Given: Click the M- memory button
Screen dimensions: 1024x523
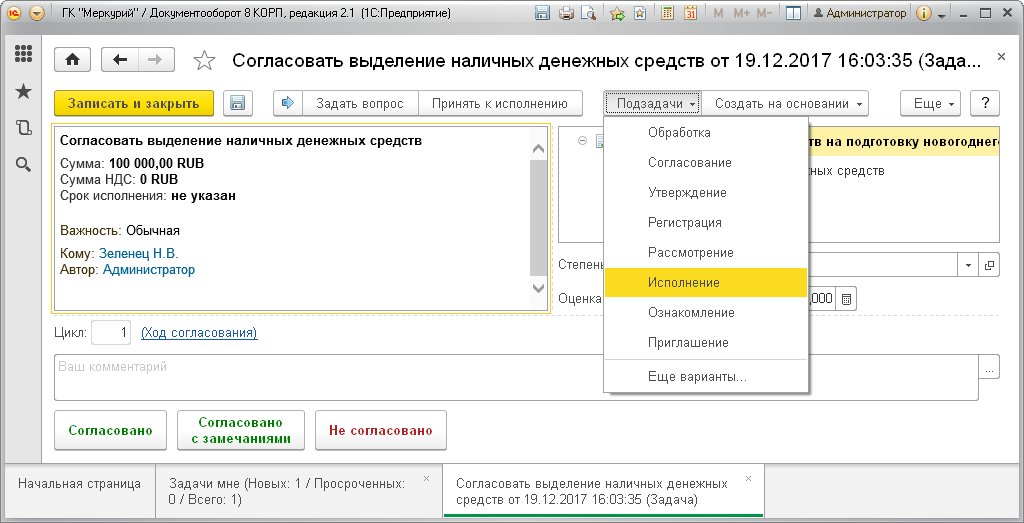Looking at the screenshot, I should [x=765, y=13].
